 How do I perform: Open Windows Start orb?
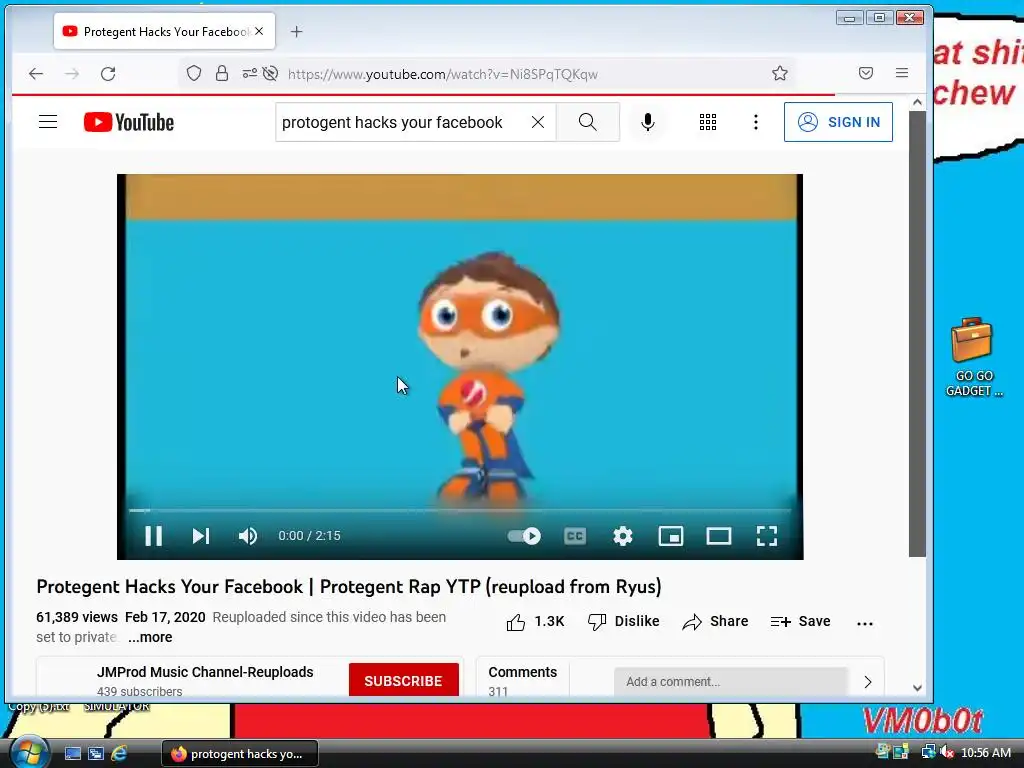coord(29,752)
